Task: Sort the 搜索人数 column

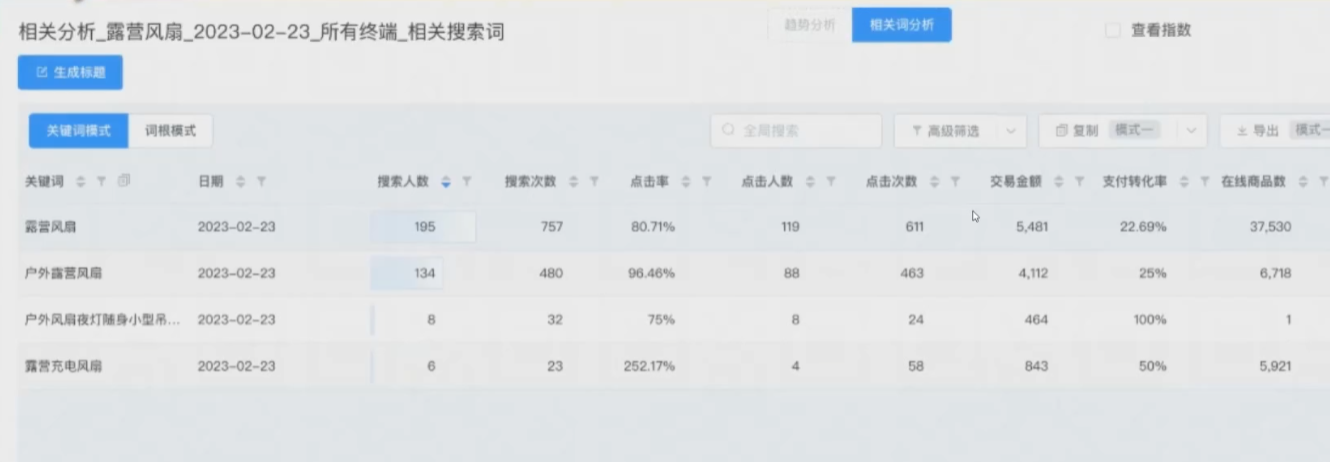Action: click(447, 181)
